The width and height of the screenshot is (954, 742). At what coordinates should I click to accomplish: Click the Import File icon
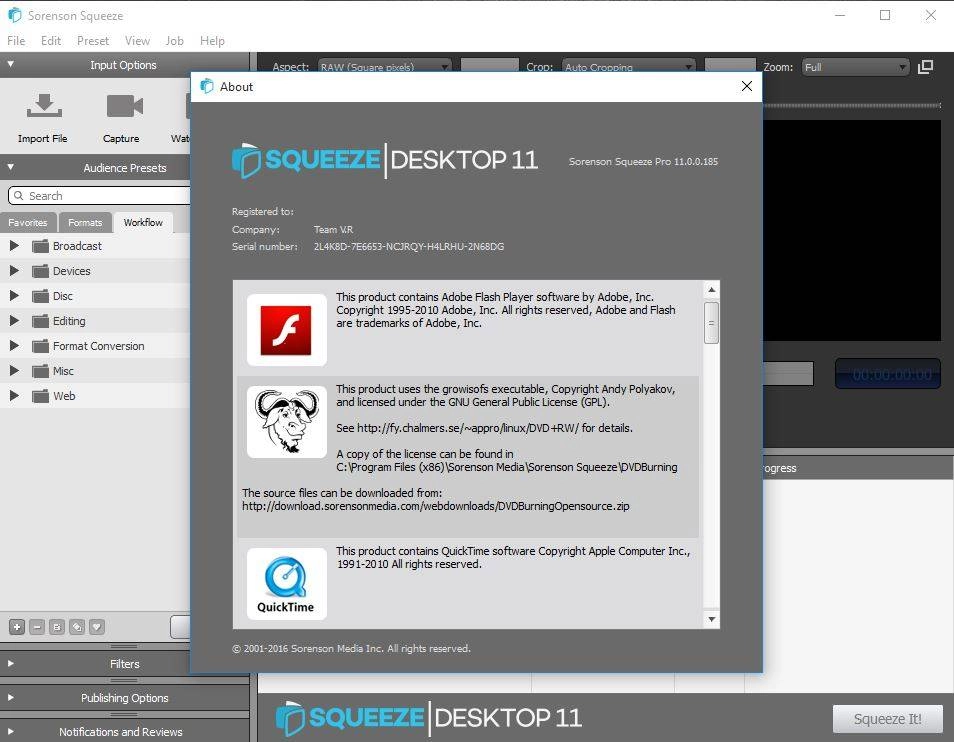point(44,105)
